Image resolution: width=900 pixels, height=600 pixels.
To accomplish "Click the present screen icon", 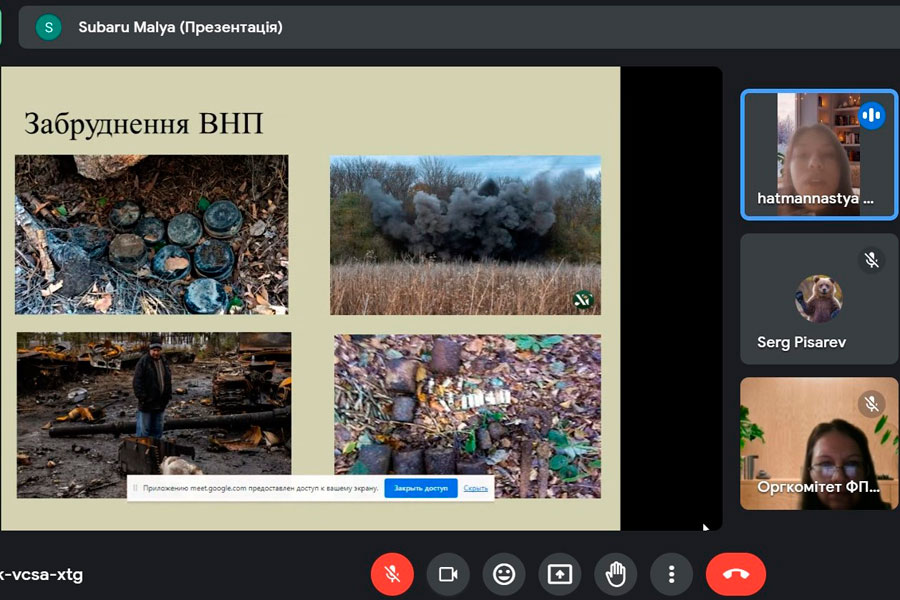I will point(559,574).
